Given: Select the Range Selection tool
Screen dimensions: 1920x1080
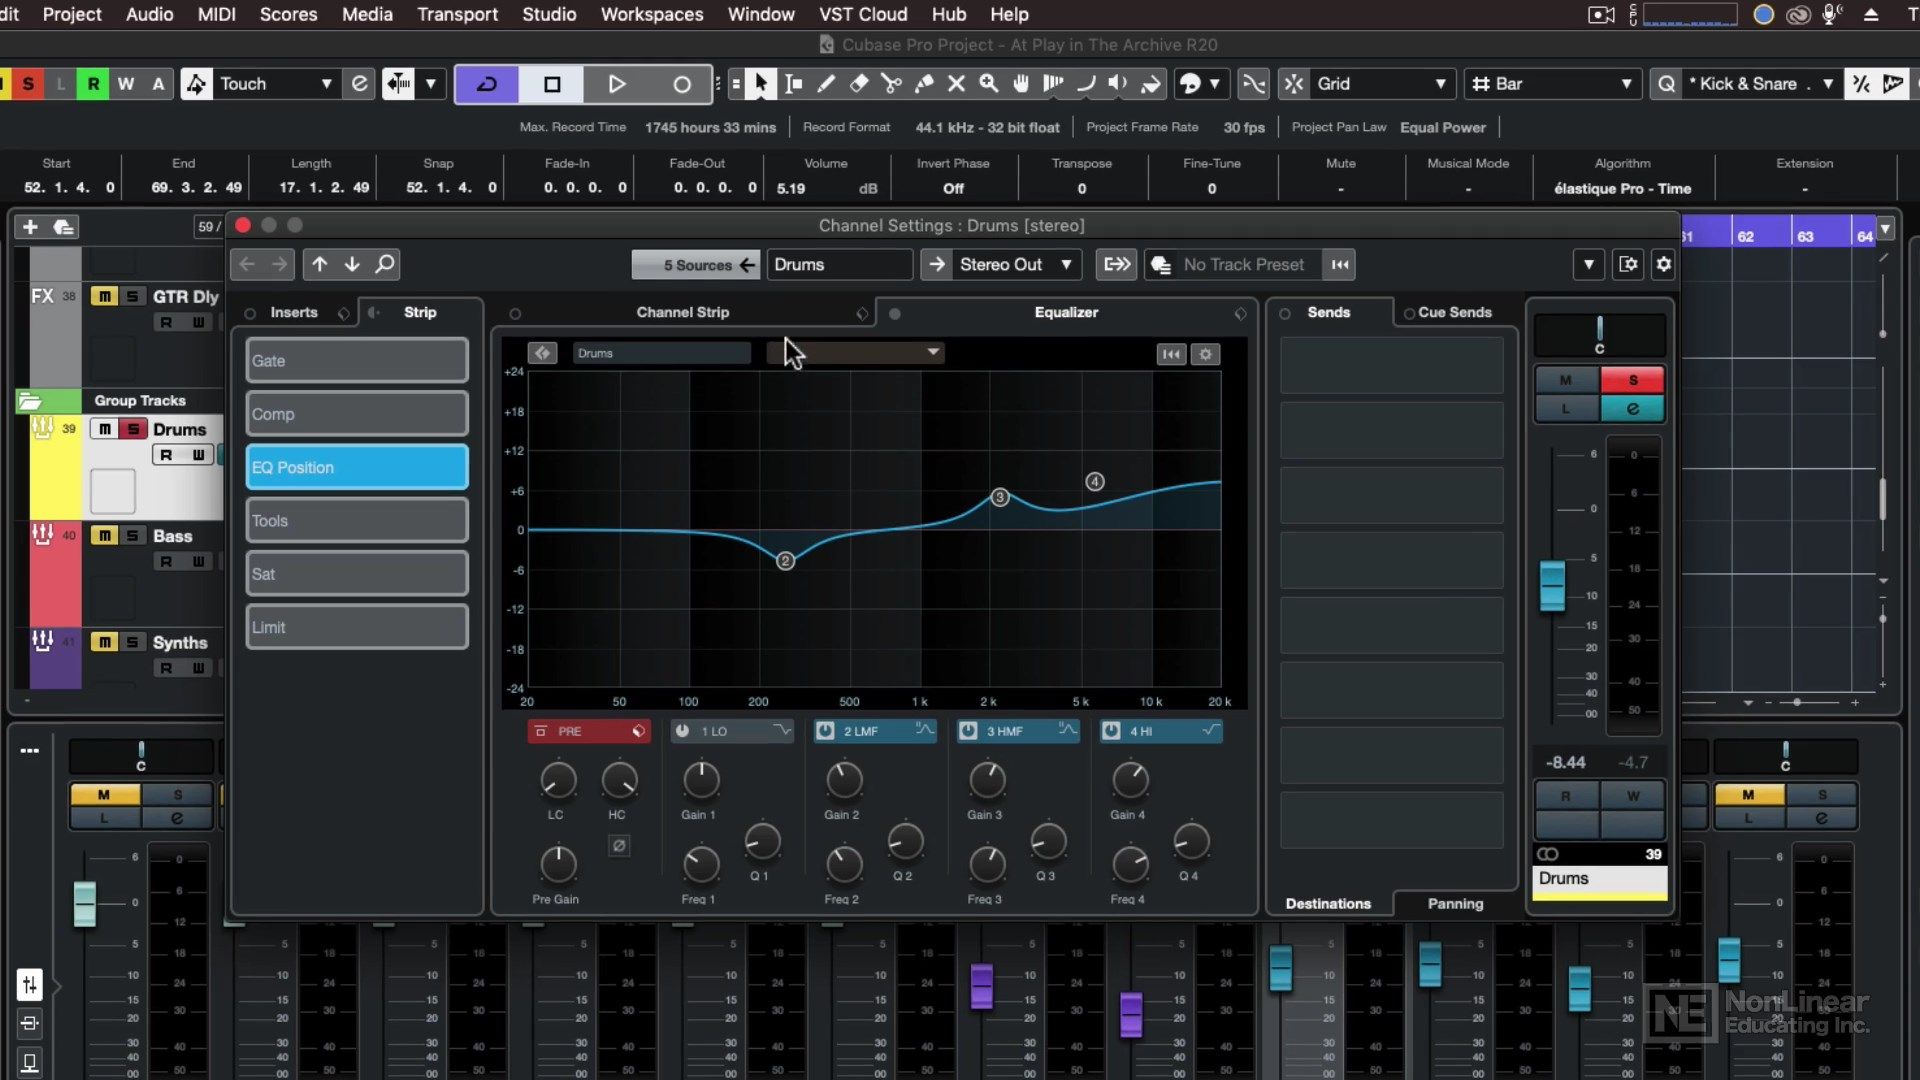Looking at the screenshot, I should (x=794, y=84).
